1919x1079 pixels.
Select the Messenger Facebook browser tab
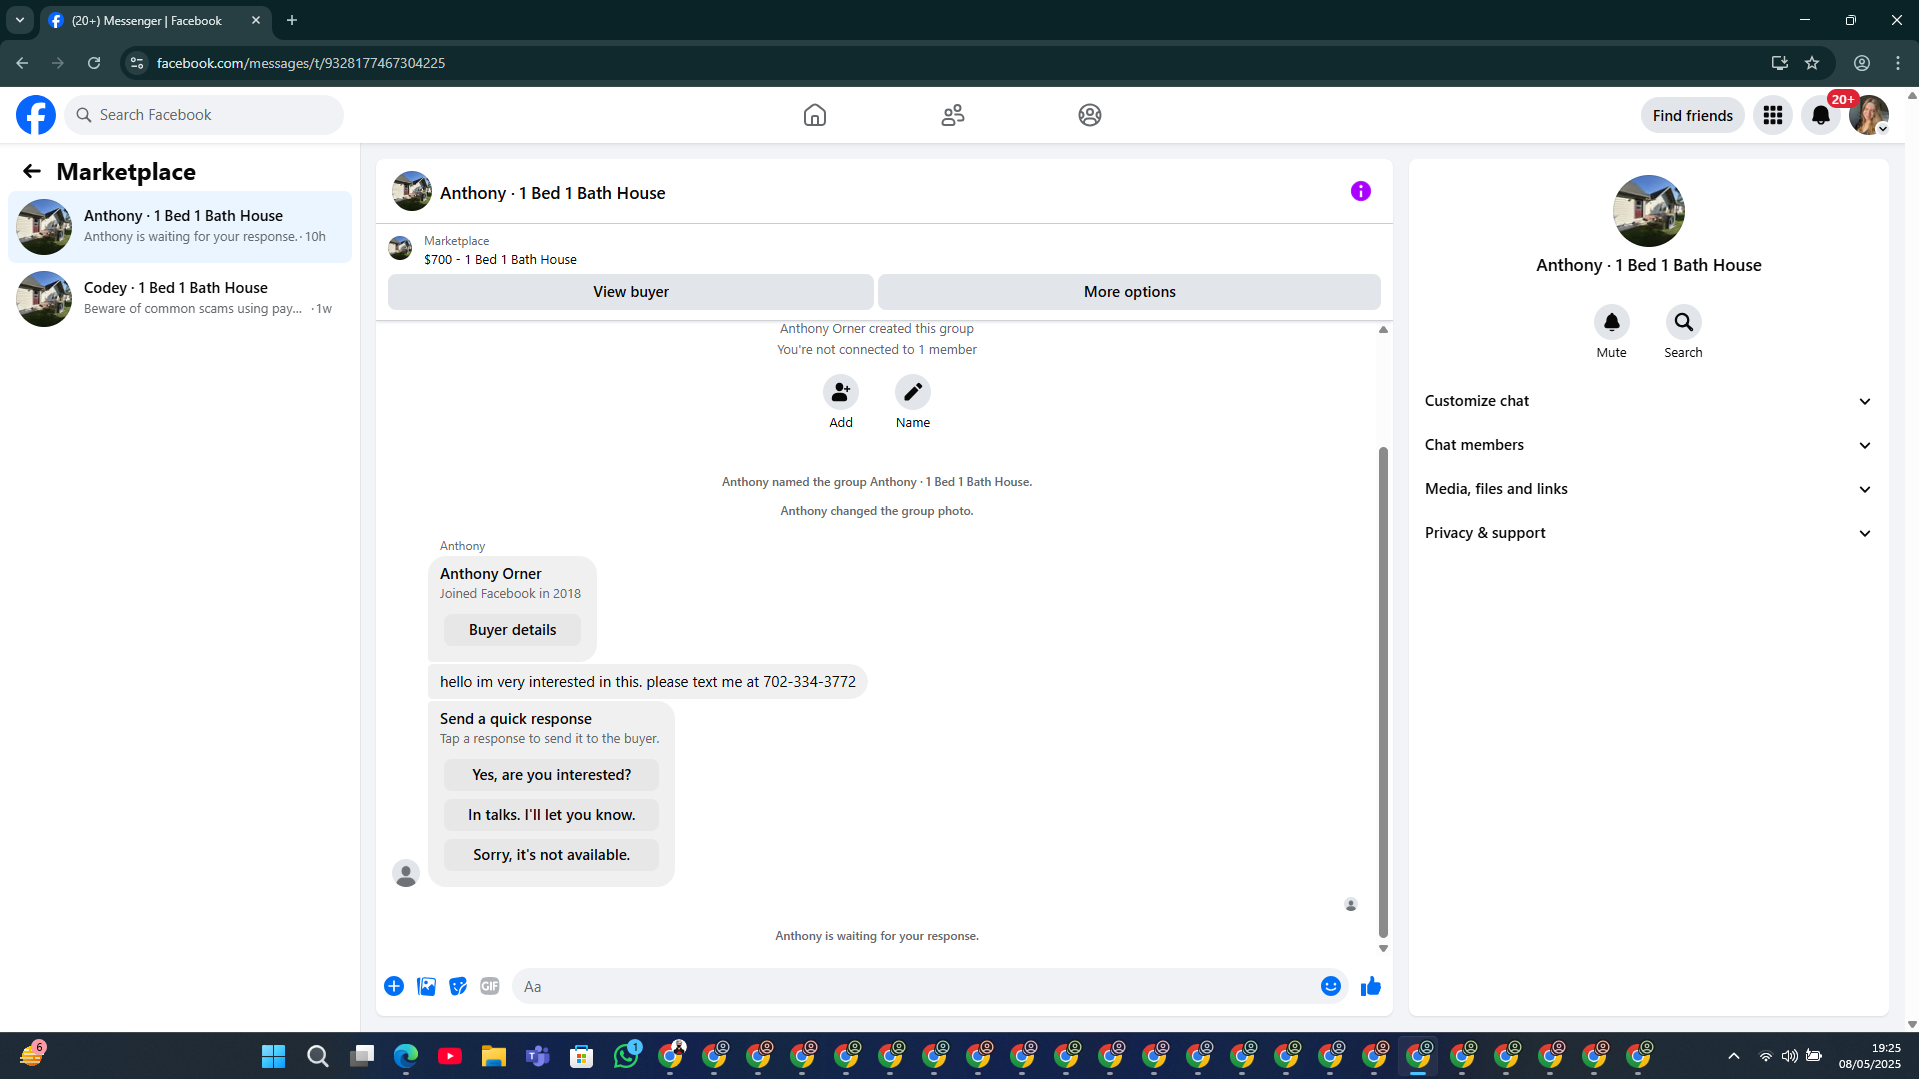[x=156, y=20]
